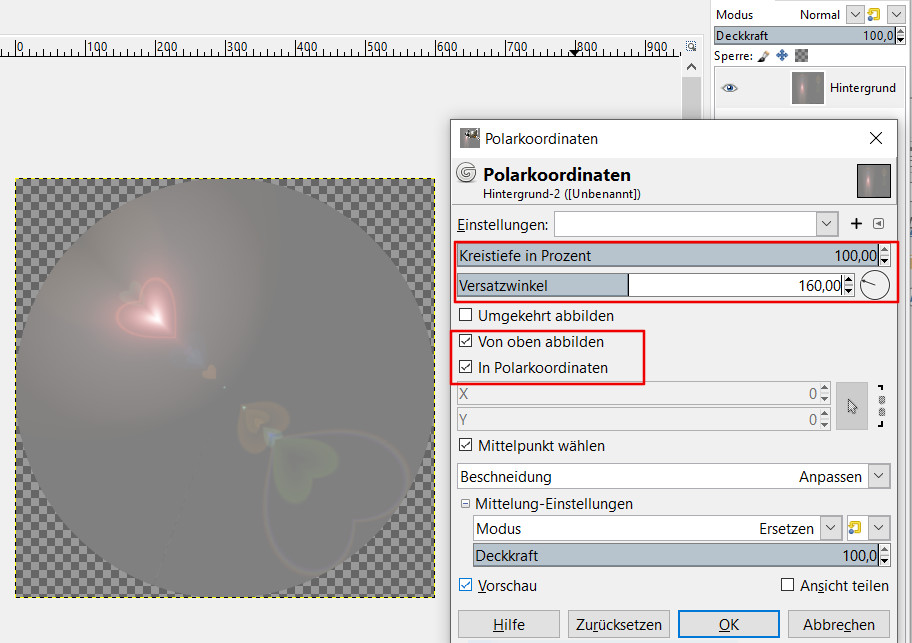This screenshot has width=912, height=643.
Task: Click the Hintergrund-2 ([Unbenannt]) subtitle
Action: click(562, 194)
